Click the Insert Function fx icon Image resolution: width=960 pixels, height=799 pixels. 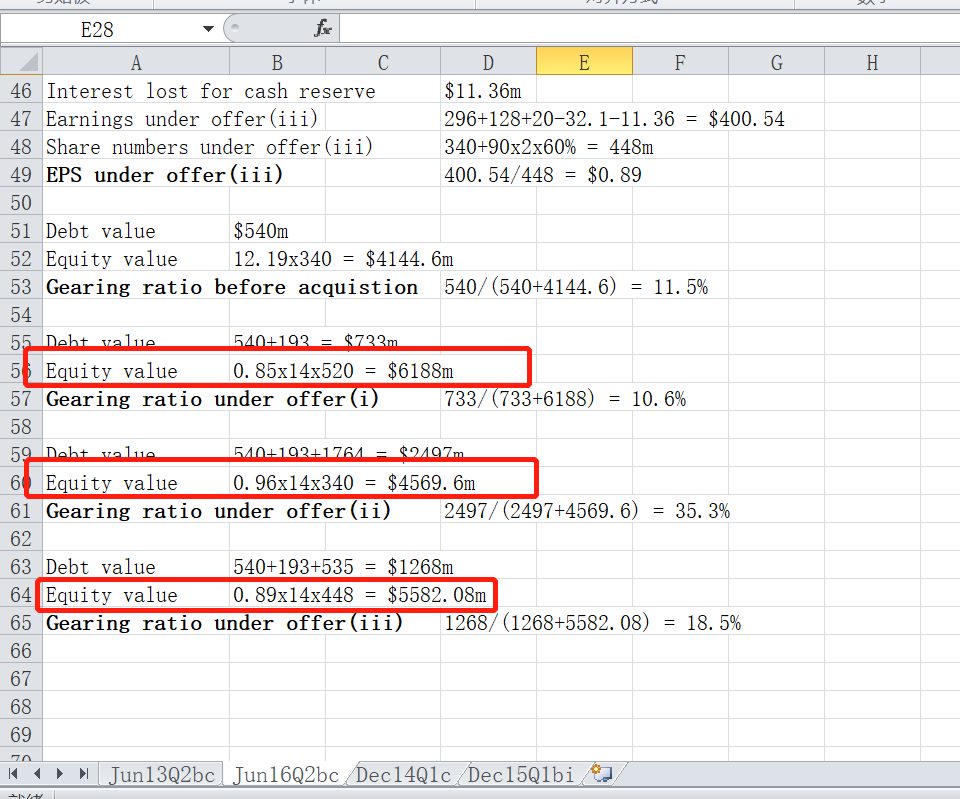pos(323,29)
